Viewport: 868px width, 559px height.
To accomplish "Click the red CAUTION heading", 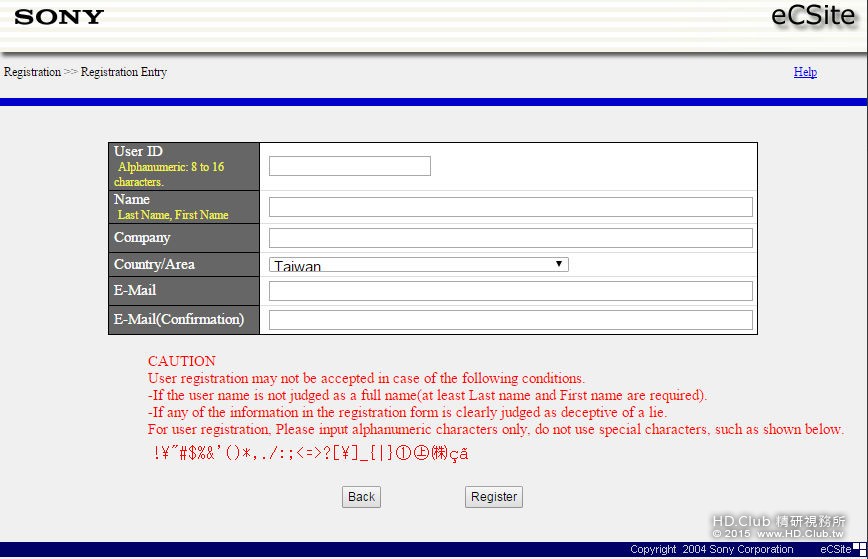I will [x=182, y=361].
